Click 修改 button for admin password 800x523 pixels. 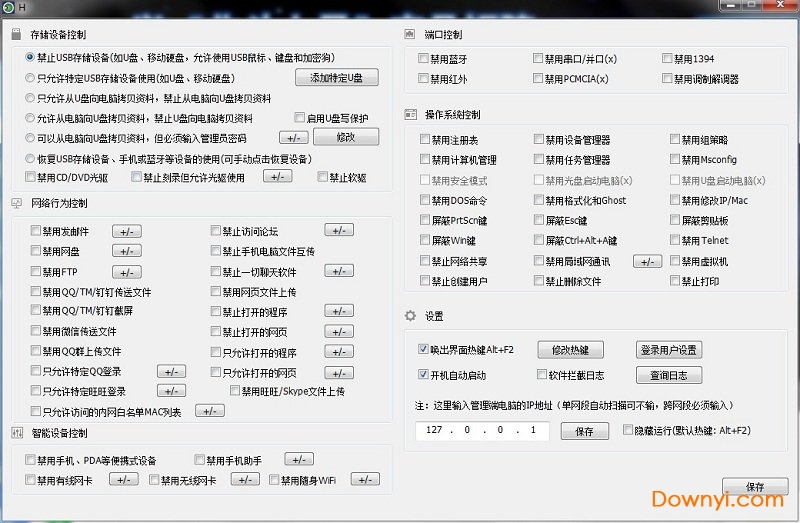point(346,137)
